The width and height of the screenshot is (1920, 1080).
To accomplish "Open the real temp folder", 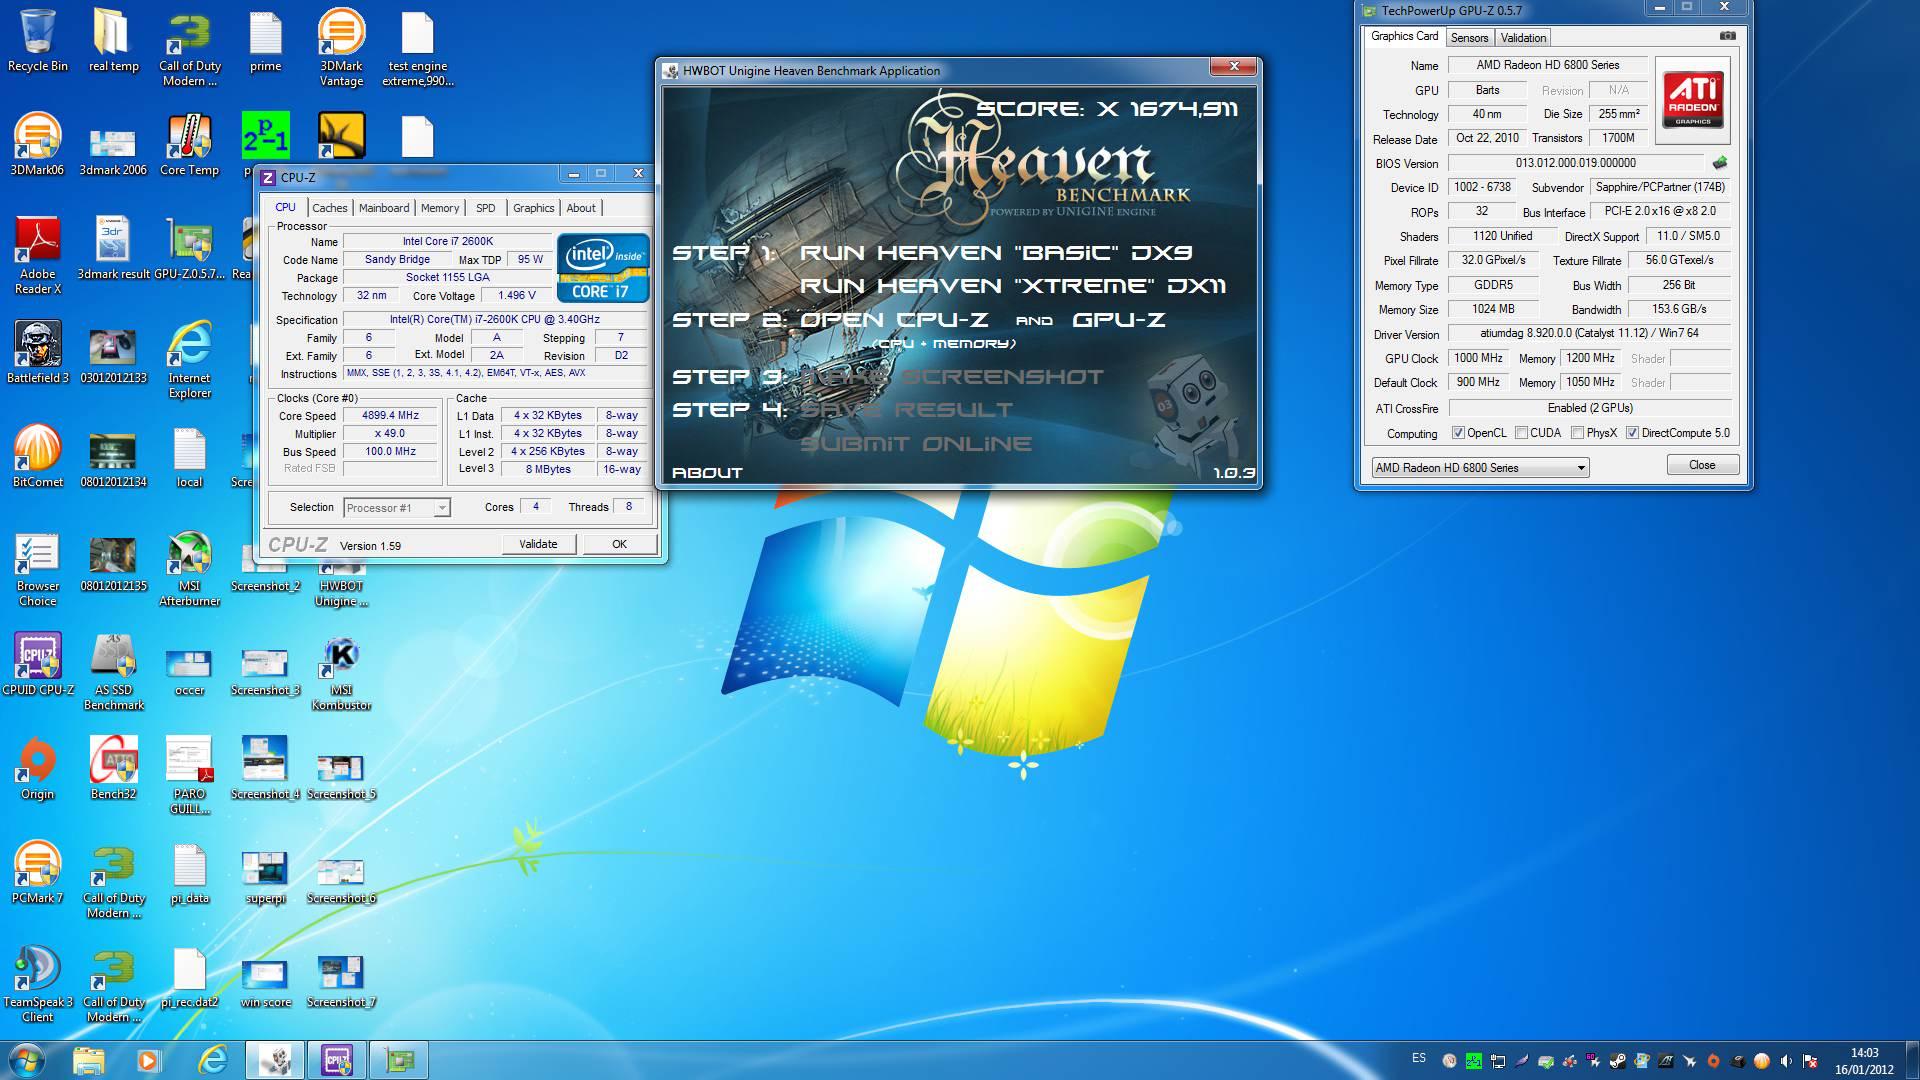I will pos(113,42).
